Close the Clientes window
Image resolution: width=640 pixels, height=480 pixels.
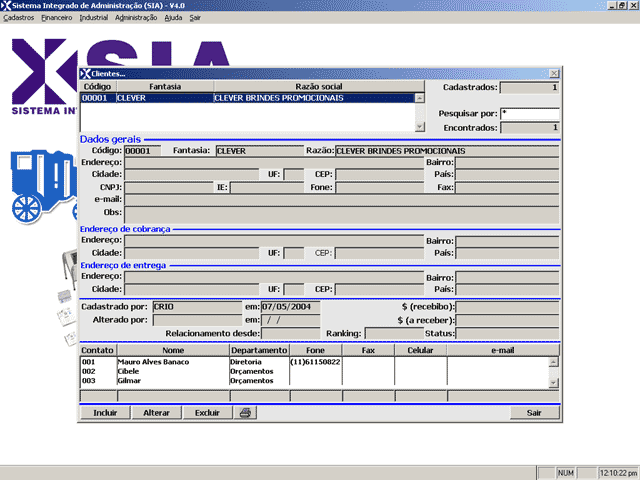pyautogui.click(x=554, y=74)
